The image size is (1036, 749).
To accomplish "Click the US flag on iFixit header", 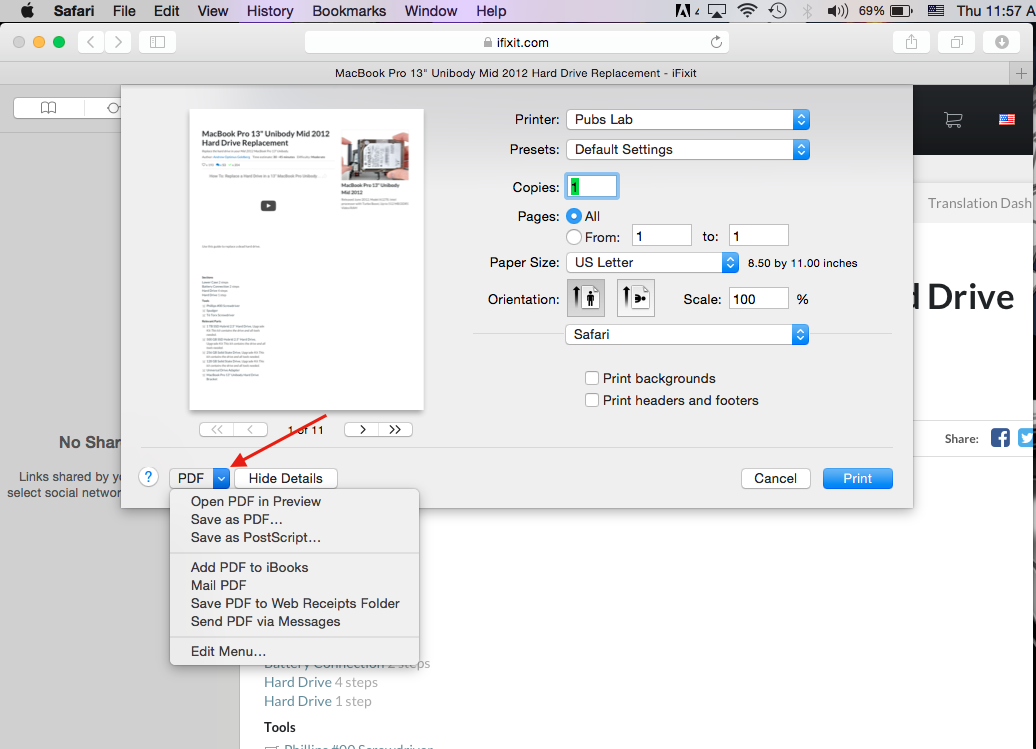I will 1007,120.
